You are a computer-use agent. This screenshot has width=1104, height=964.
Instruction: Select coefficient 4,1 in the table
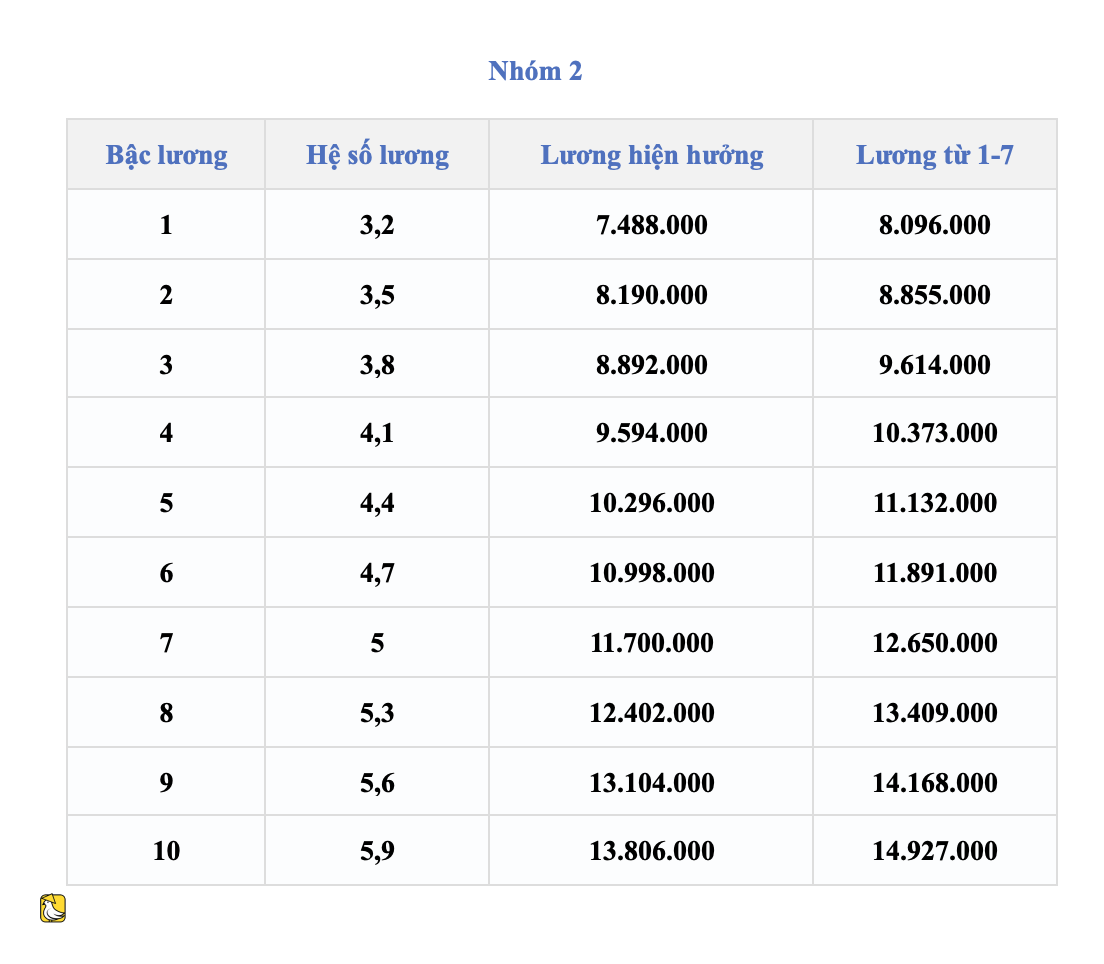377,432
